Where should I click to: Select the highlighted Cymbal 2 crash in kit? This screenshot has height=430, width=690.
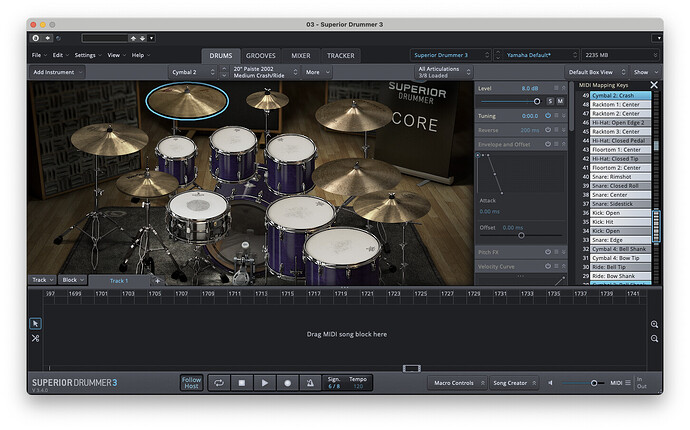coord(187,101)
